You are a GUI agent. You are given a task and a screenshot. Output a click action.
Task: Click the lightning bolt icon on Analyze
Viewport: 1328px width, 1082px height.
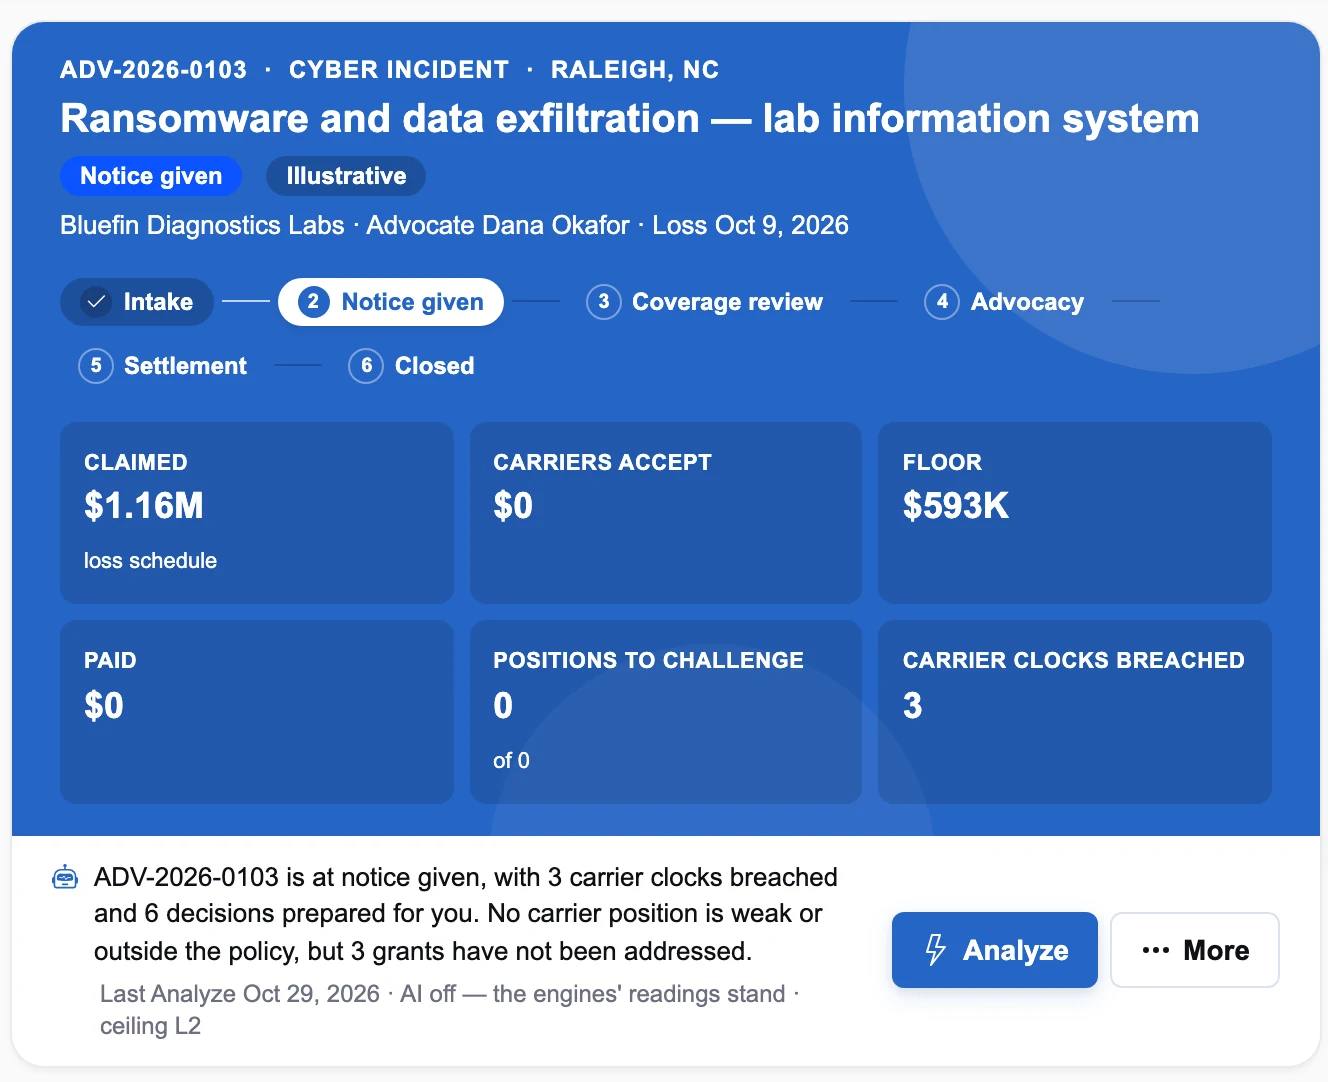coord(935,950)
